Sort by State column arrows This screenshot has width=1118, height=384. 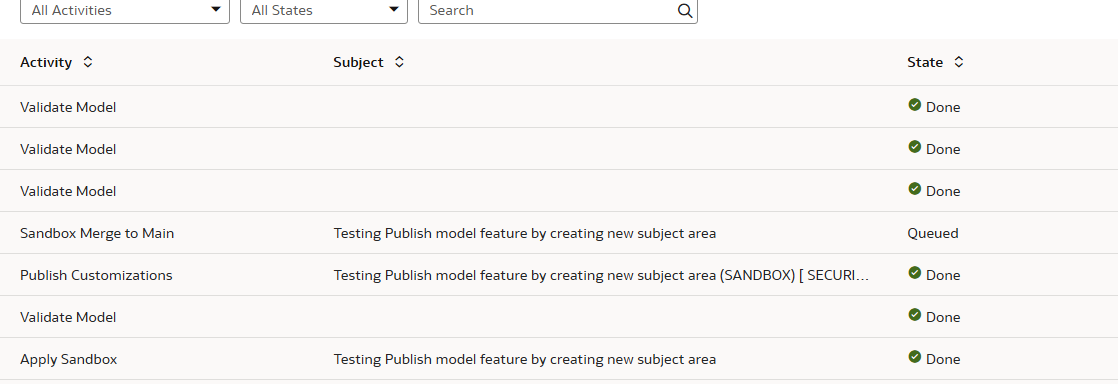[x=959, y=62]
